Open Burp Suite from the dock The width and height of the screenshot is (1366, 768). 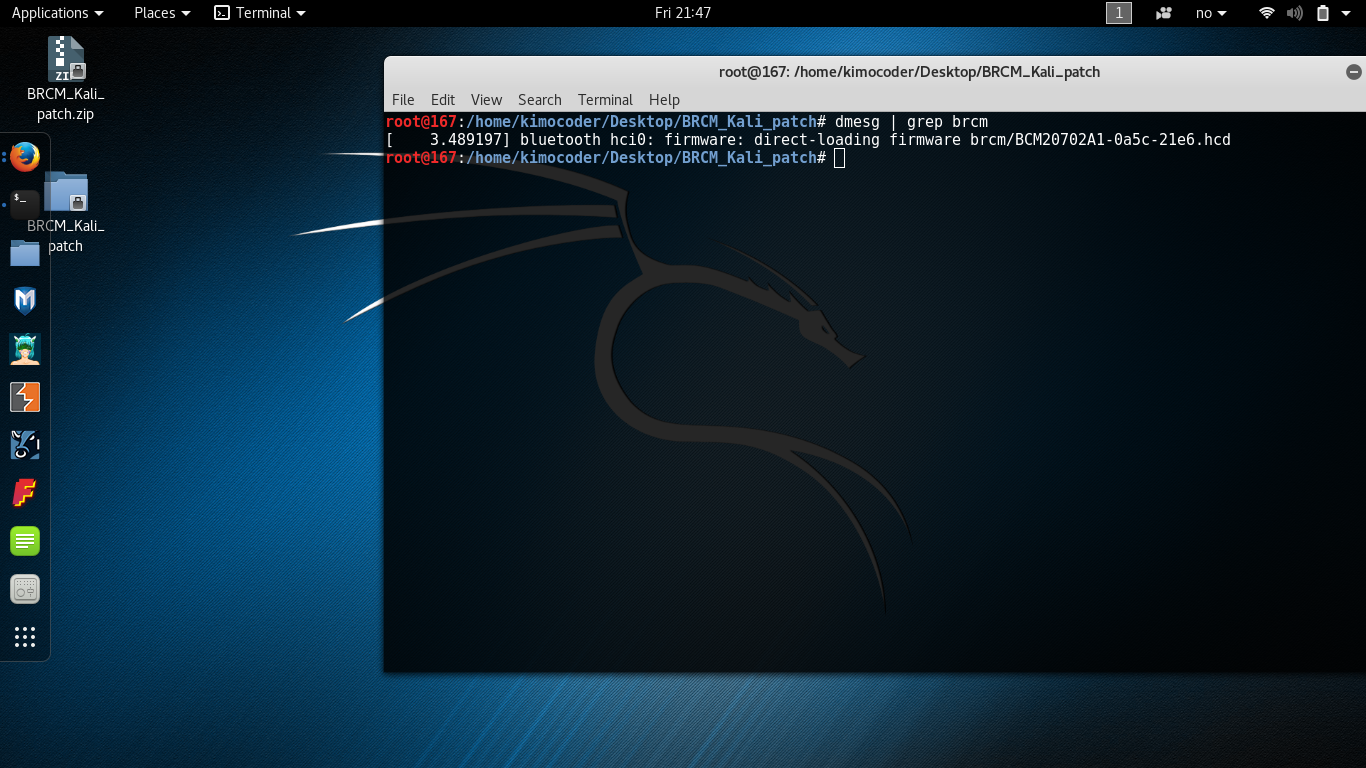click(25, 397)
